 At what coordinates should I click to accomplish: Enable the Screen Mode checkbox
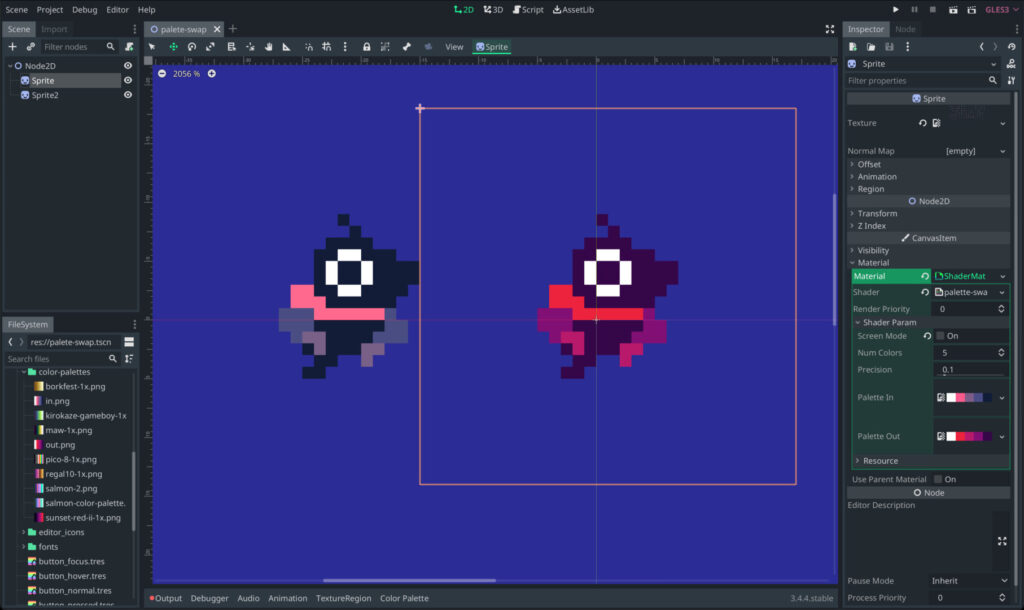point(940,336)
